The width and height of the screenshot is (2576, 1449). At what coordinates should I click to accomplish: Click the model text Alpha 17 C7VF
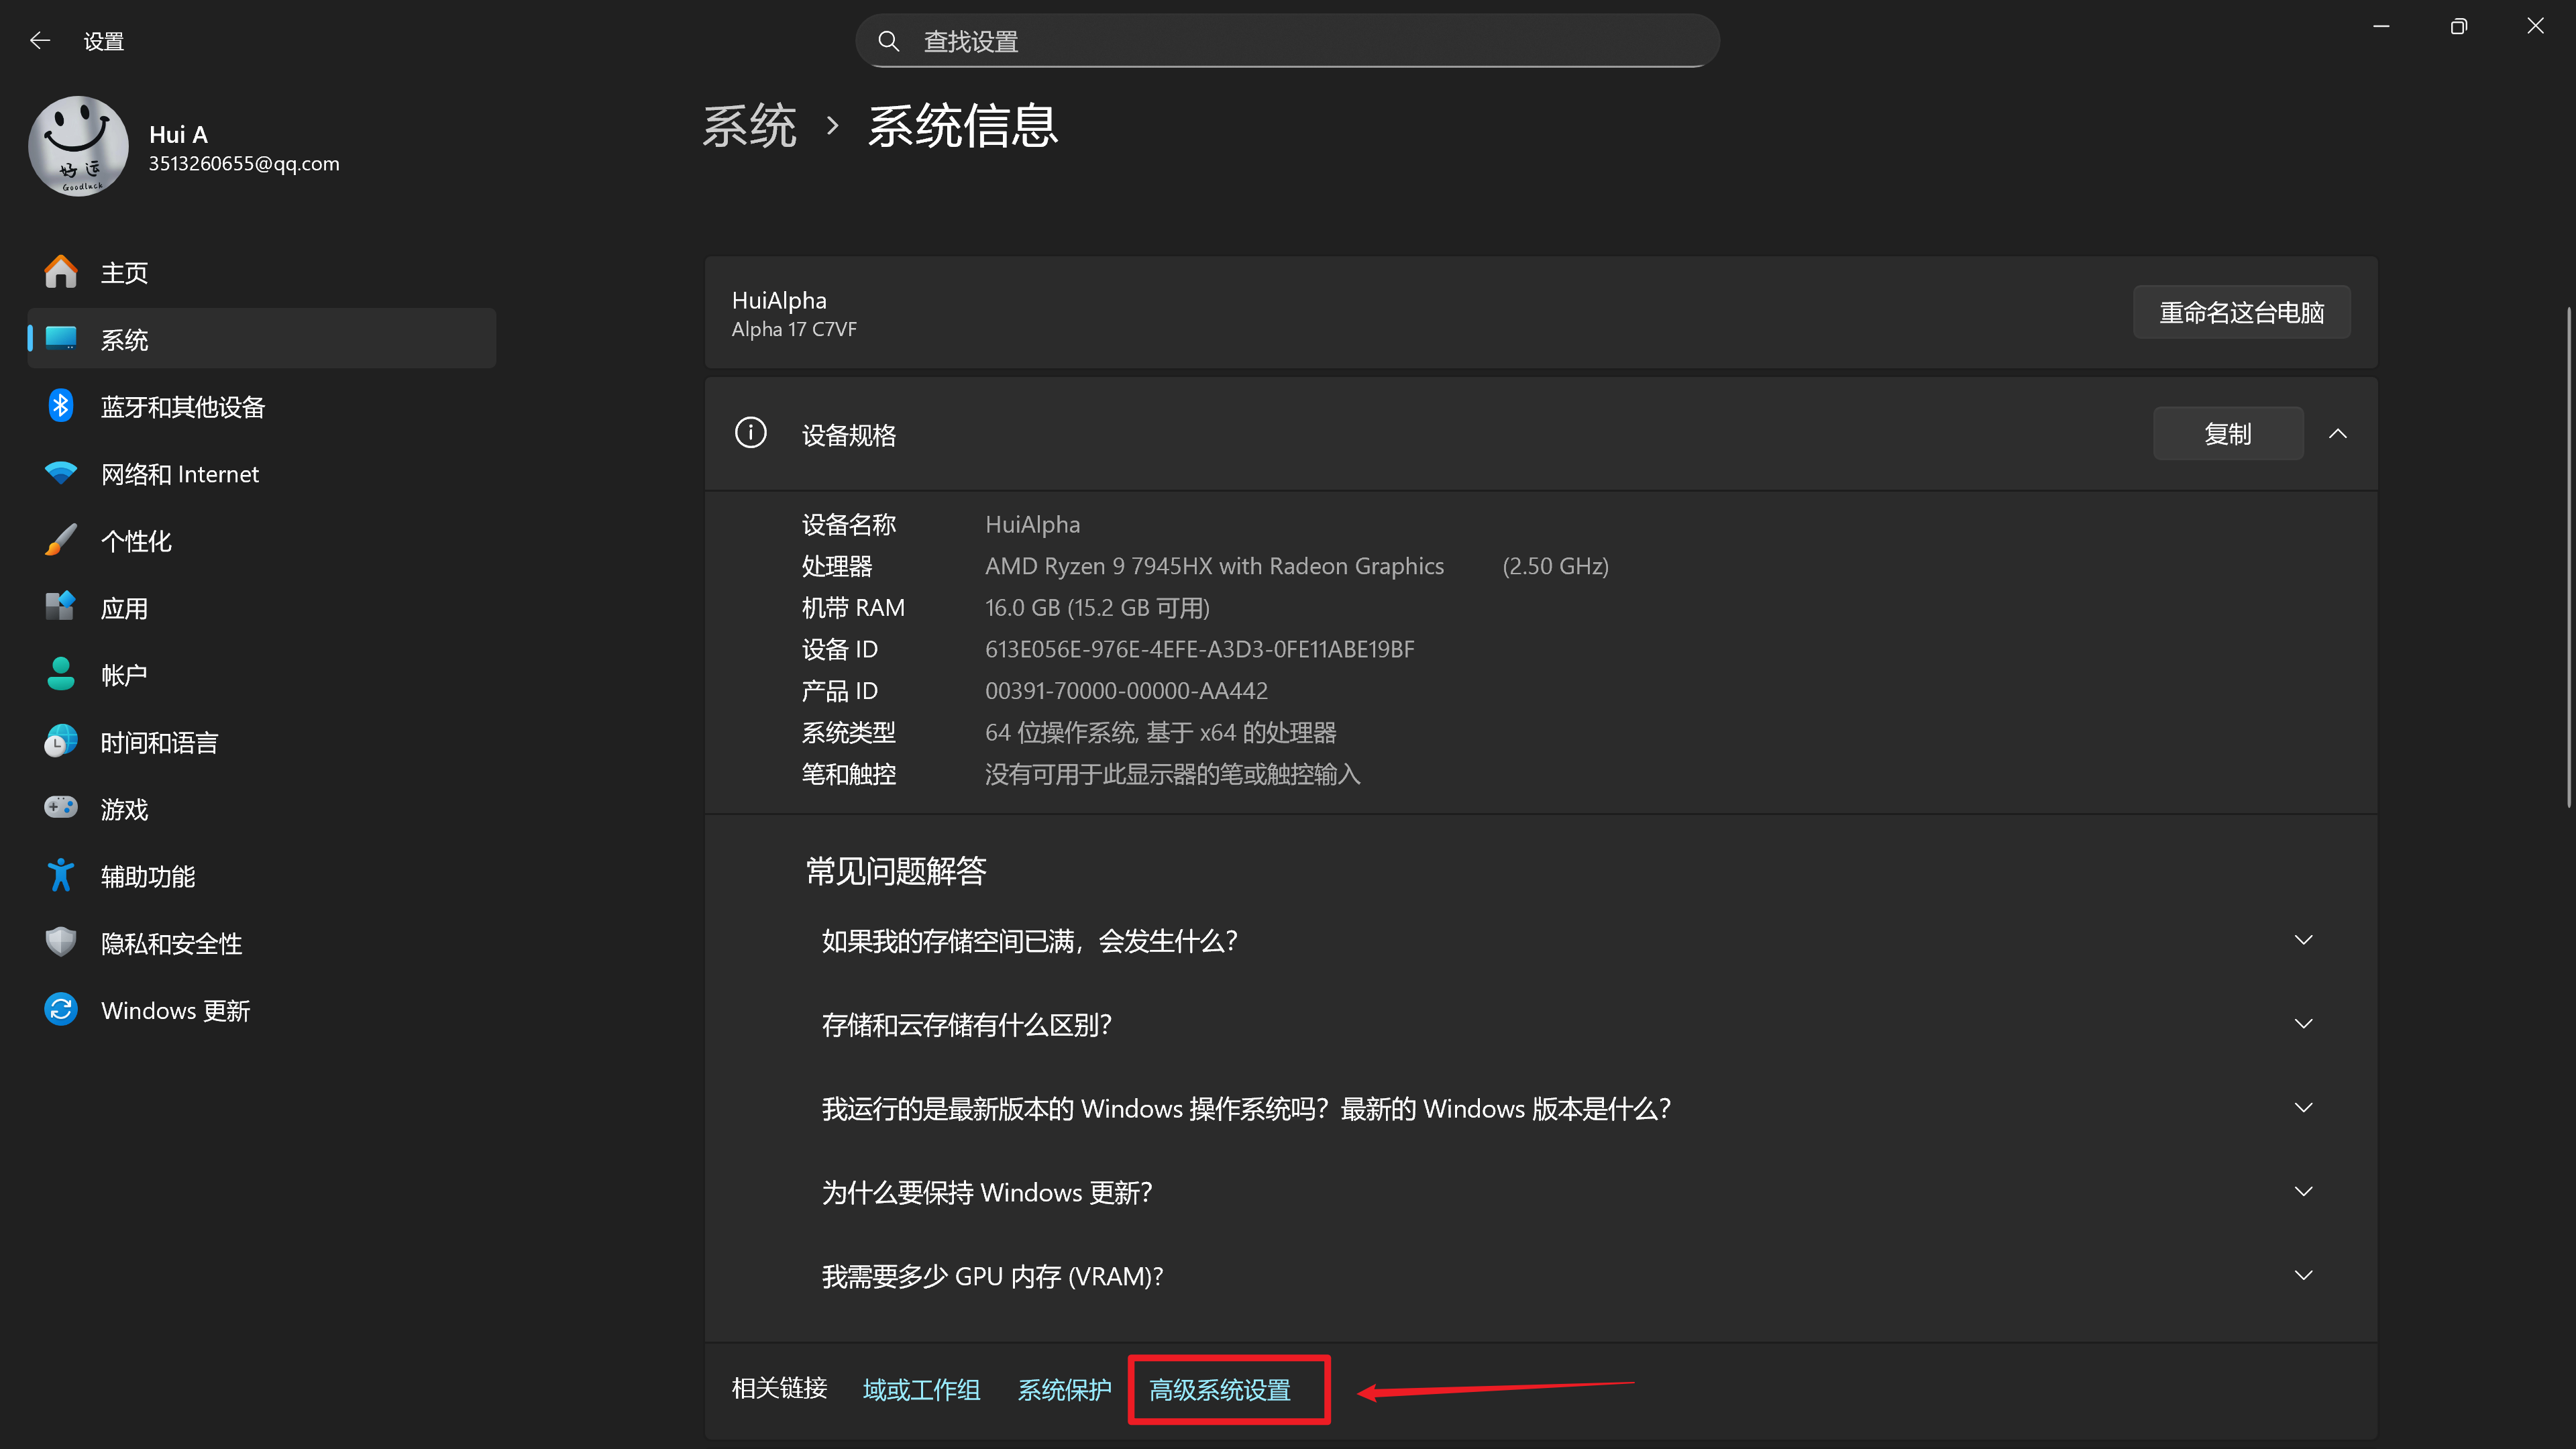(x=794, y=329)
